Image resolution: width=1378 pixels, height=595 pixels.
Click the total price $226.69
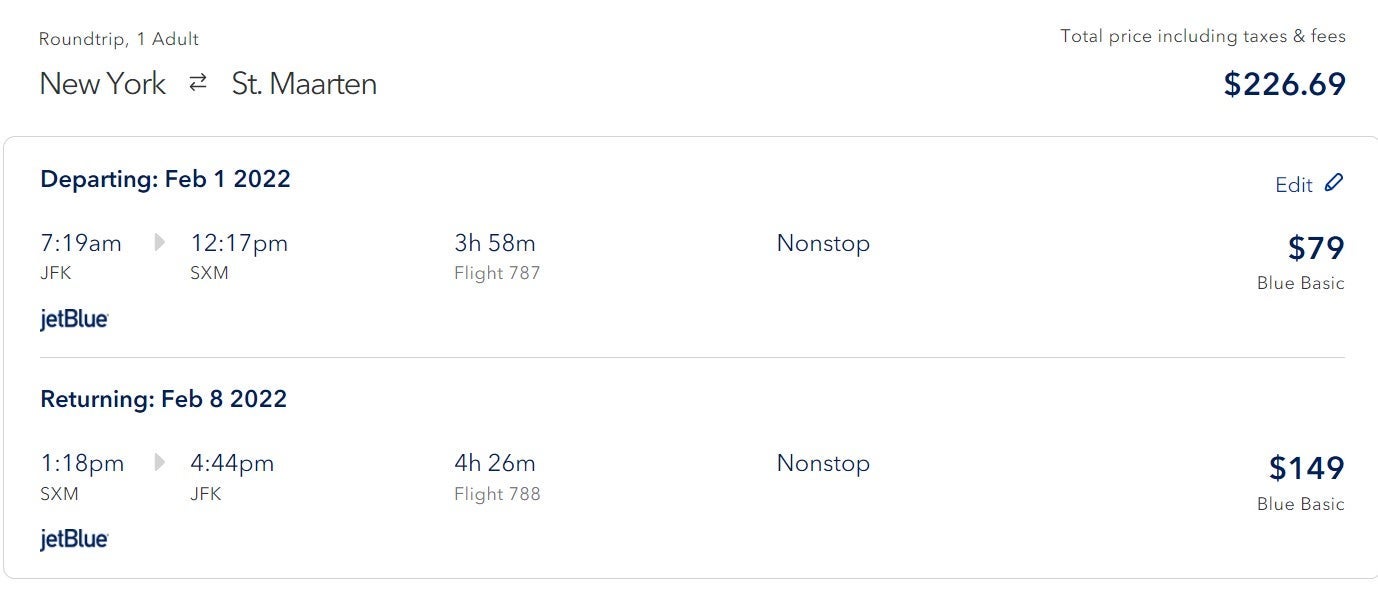[x=1285, y=84]
